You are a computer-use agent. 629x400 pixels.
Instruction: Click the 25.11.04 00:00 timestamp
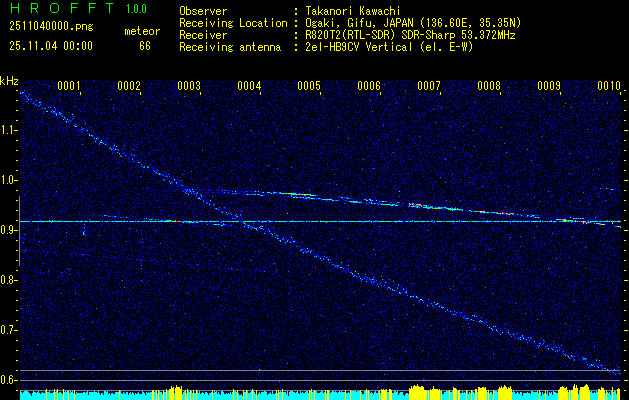51,46
